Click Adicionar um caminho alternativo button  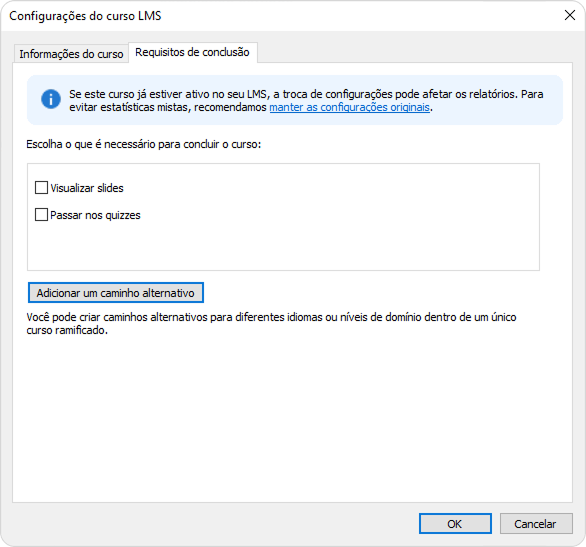[x=115, y=293]
